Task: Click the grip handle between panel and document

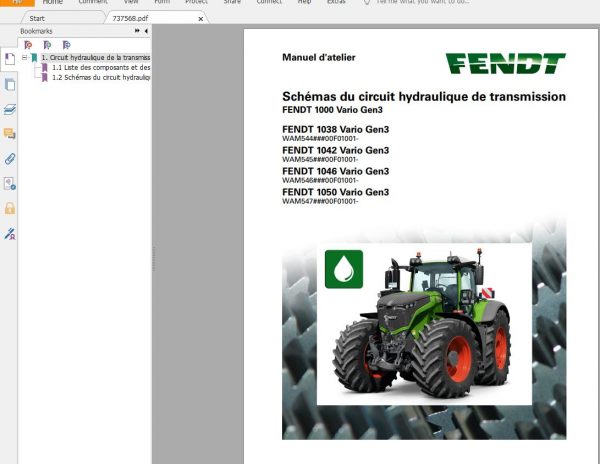Action: [x=153, y=258]
